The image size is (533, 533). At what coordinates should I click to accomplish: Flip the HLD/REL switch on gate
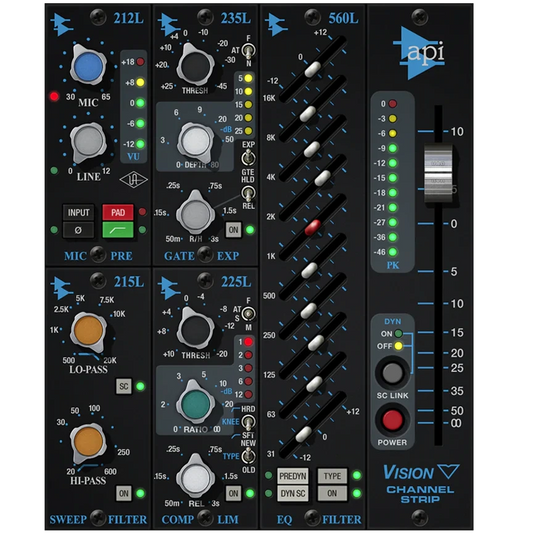click(x=248, y=193)
